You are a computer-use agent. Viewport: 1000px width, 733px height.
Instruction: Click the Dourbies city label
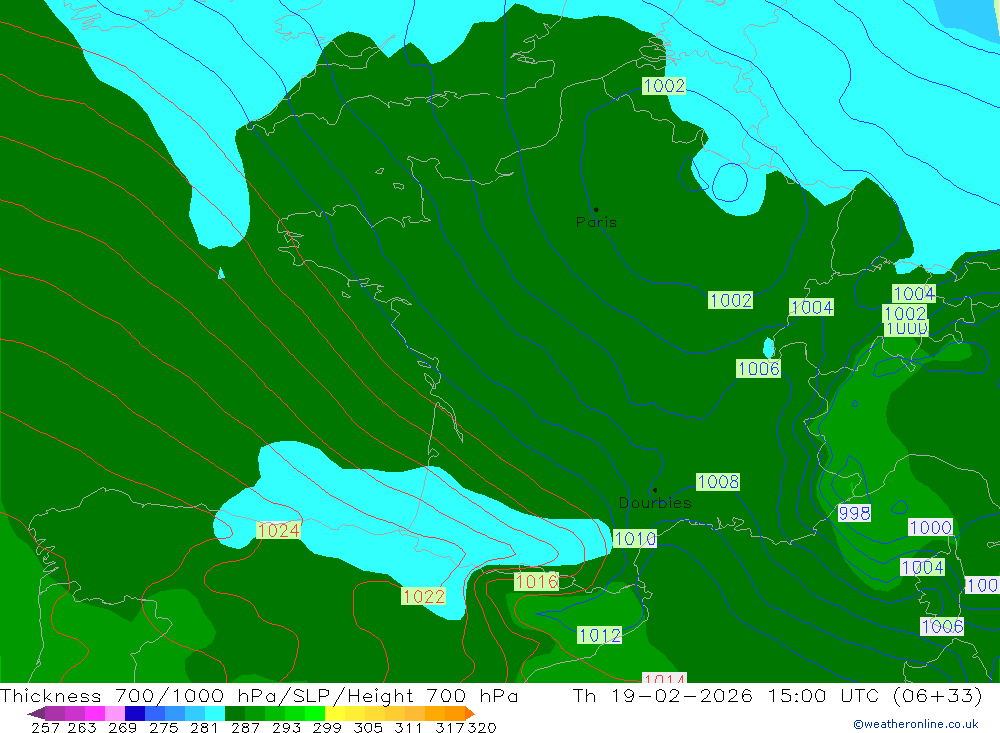(x=655, y=503)
